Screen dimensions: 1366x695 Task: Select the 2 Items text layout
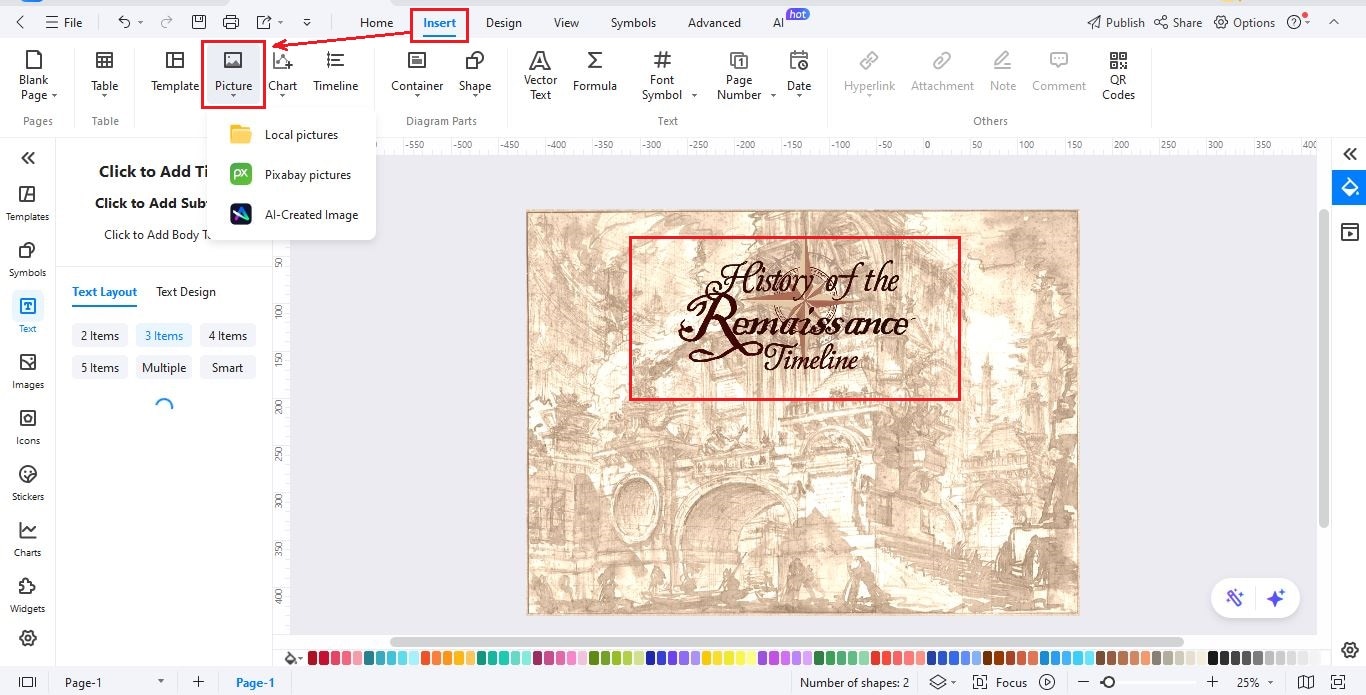[100, 336]
